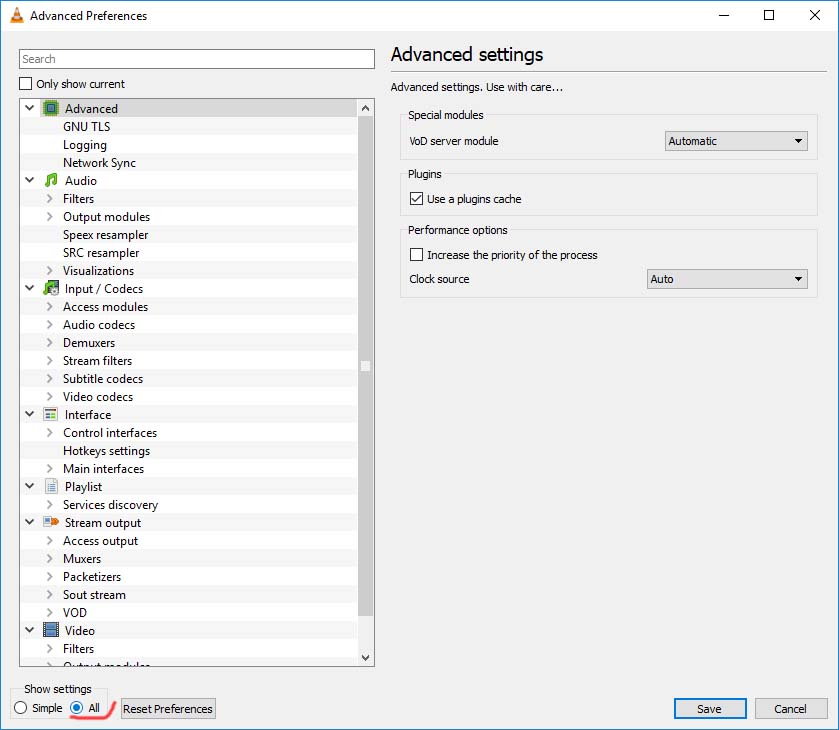Expand the Services discovery node arrow
Screen dimensions: 839x730
pos(50,505)
